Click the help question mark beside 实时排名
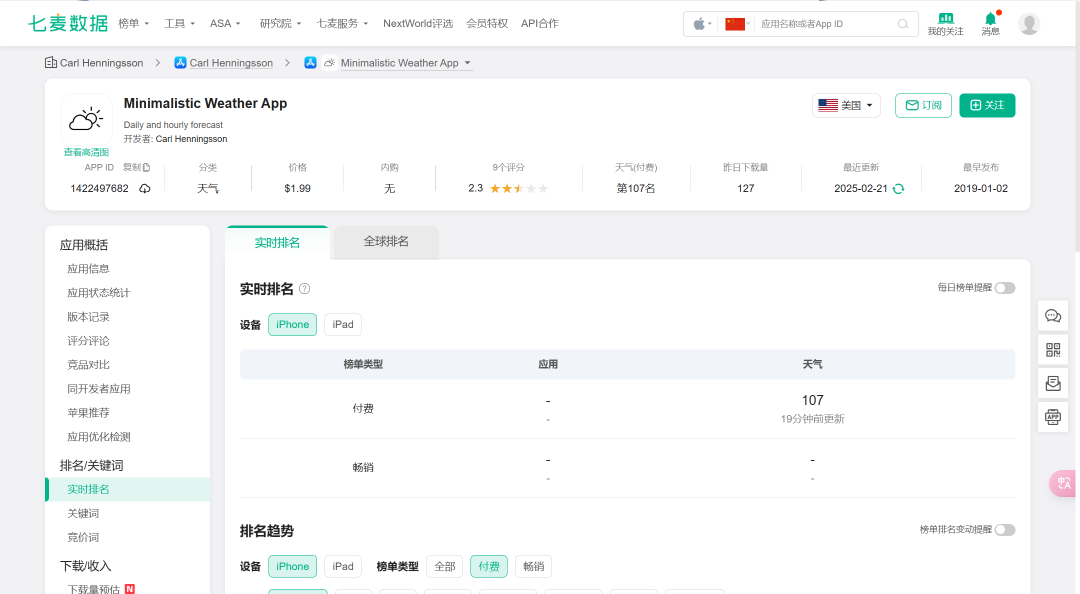The width and height of the screenshot is (1080, 594). tap(304, 289)
